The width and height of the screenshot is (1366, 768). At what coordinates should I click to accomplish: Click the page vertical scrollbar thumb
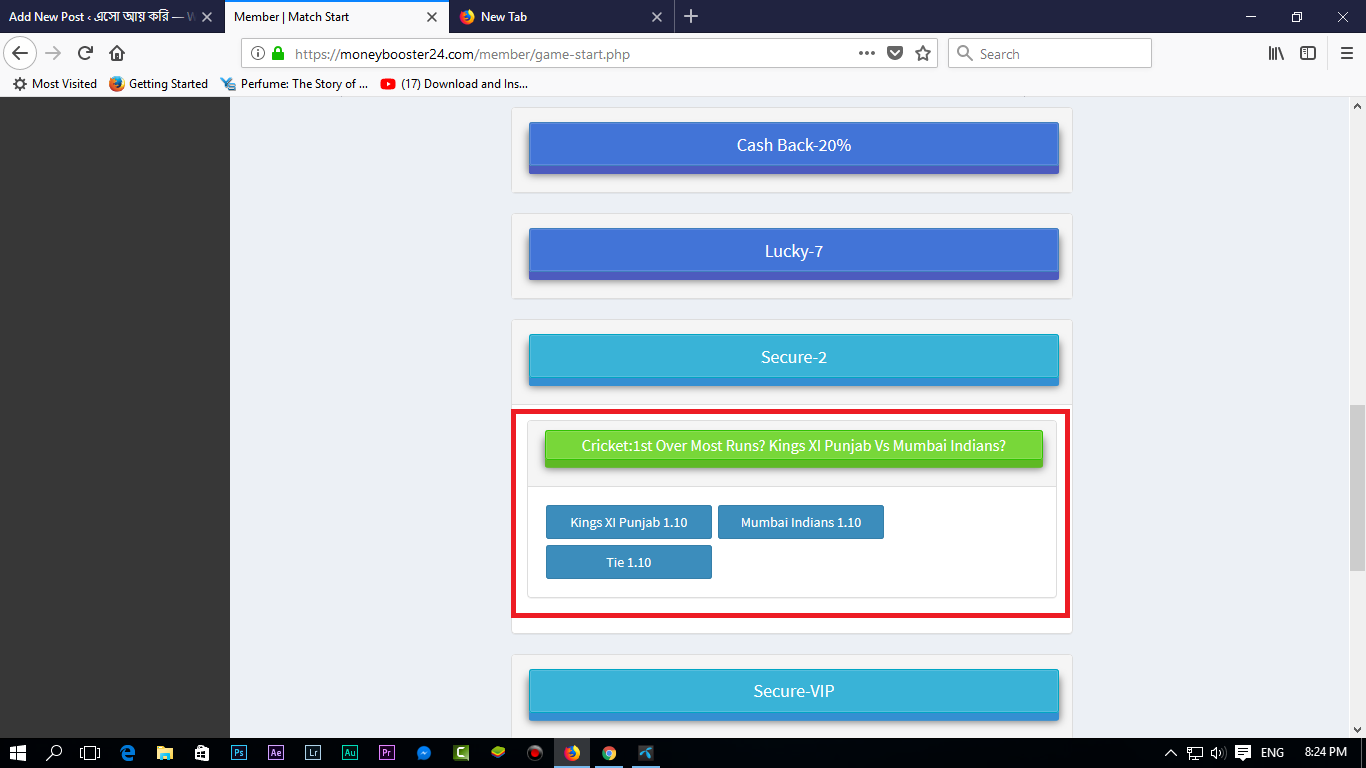click(1357, 487)
